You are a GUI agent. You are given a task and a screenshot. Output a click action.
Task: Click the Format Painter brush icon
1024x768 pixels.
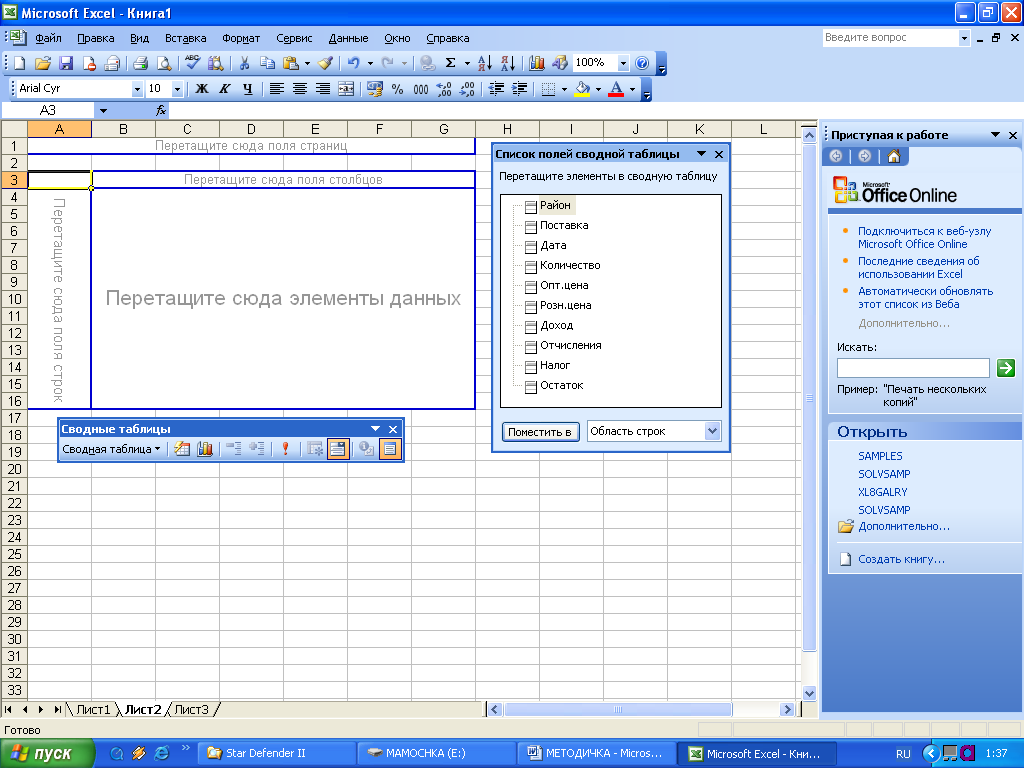(x=326, y=63)
